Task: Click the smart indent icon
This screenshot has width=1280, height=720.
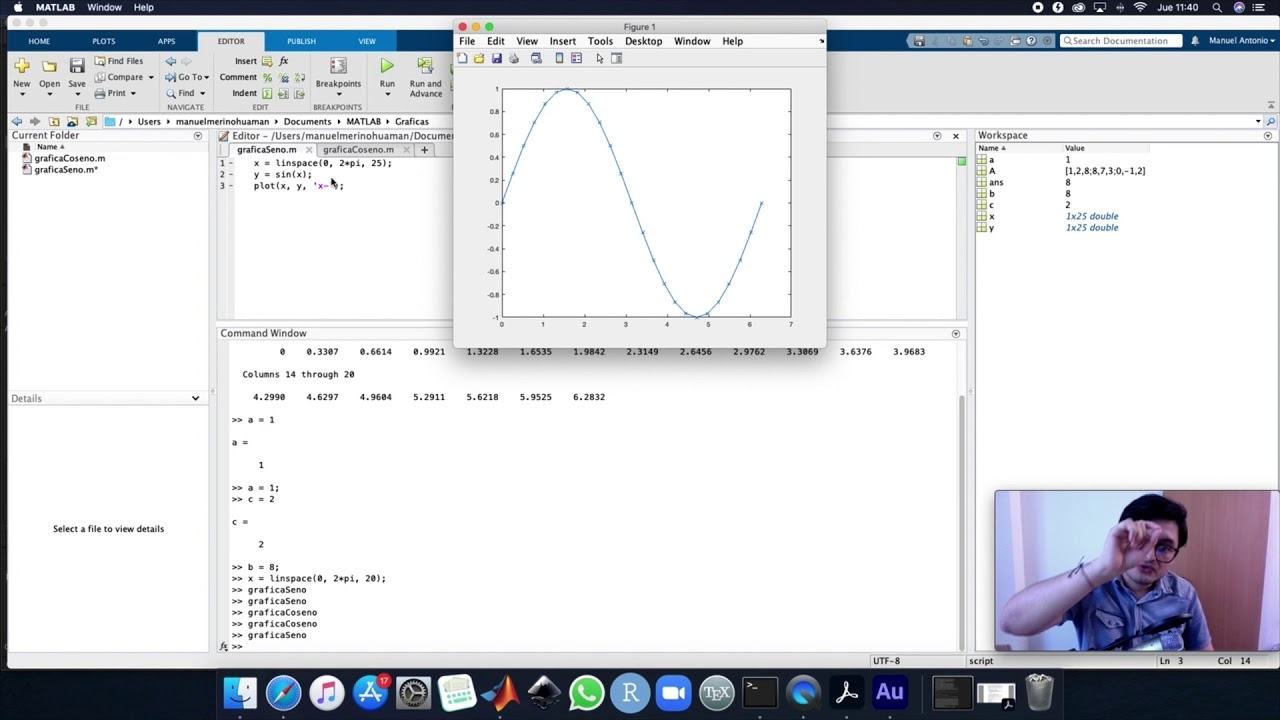Action: 267,93
